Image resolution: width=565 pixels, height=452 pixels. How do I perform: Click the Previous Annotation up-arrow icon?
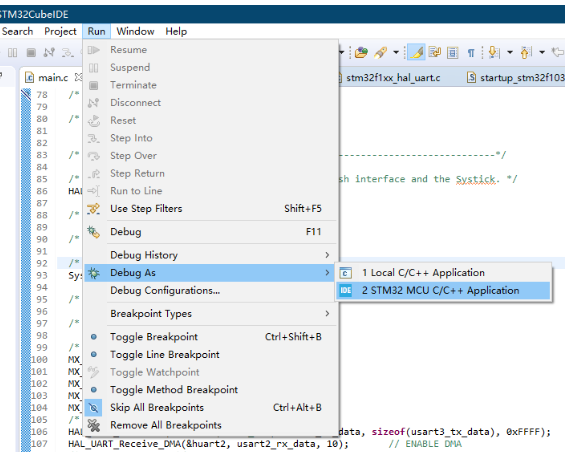[x=526, y=53]
